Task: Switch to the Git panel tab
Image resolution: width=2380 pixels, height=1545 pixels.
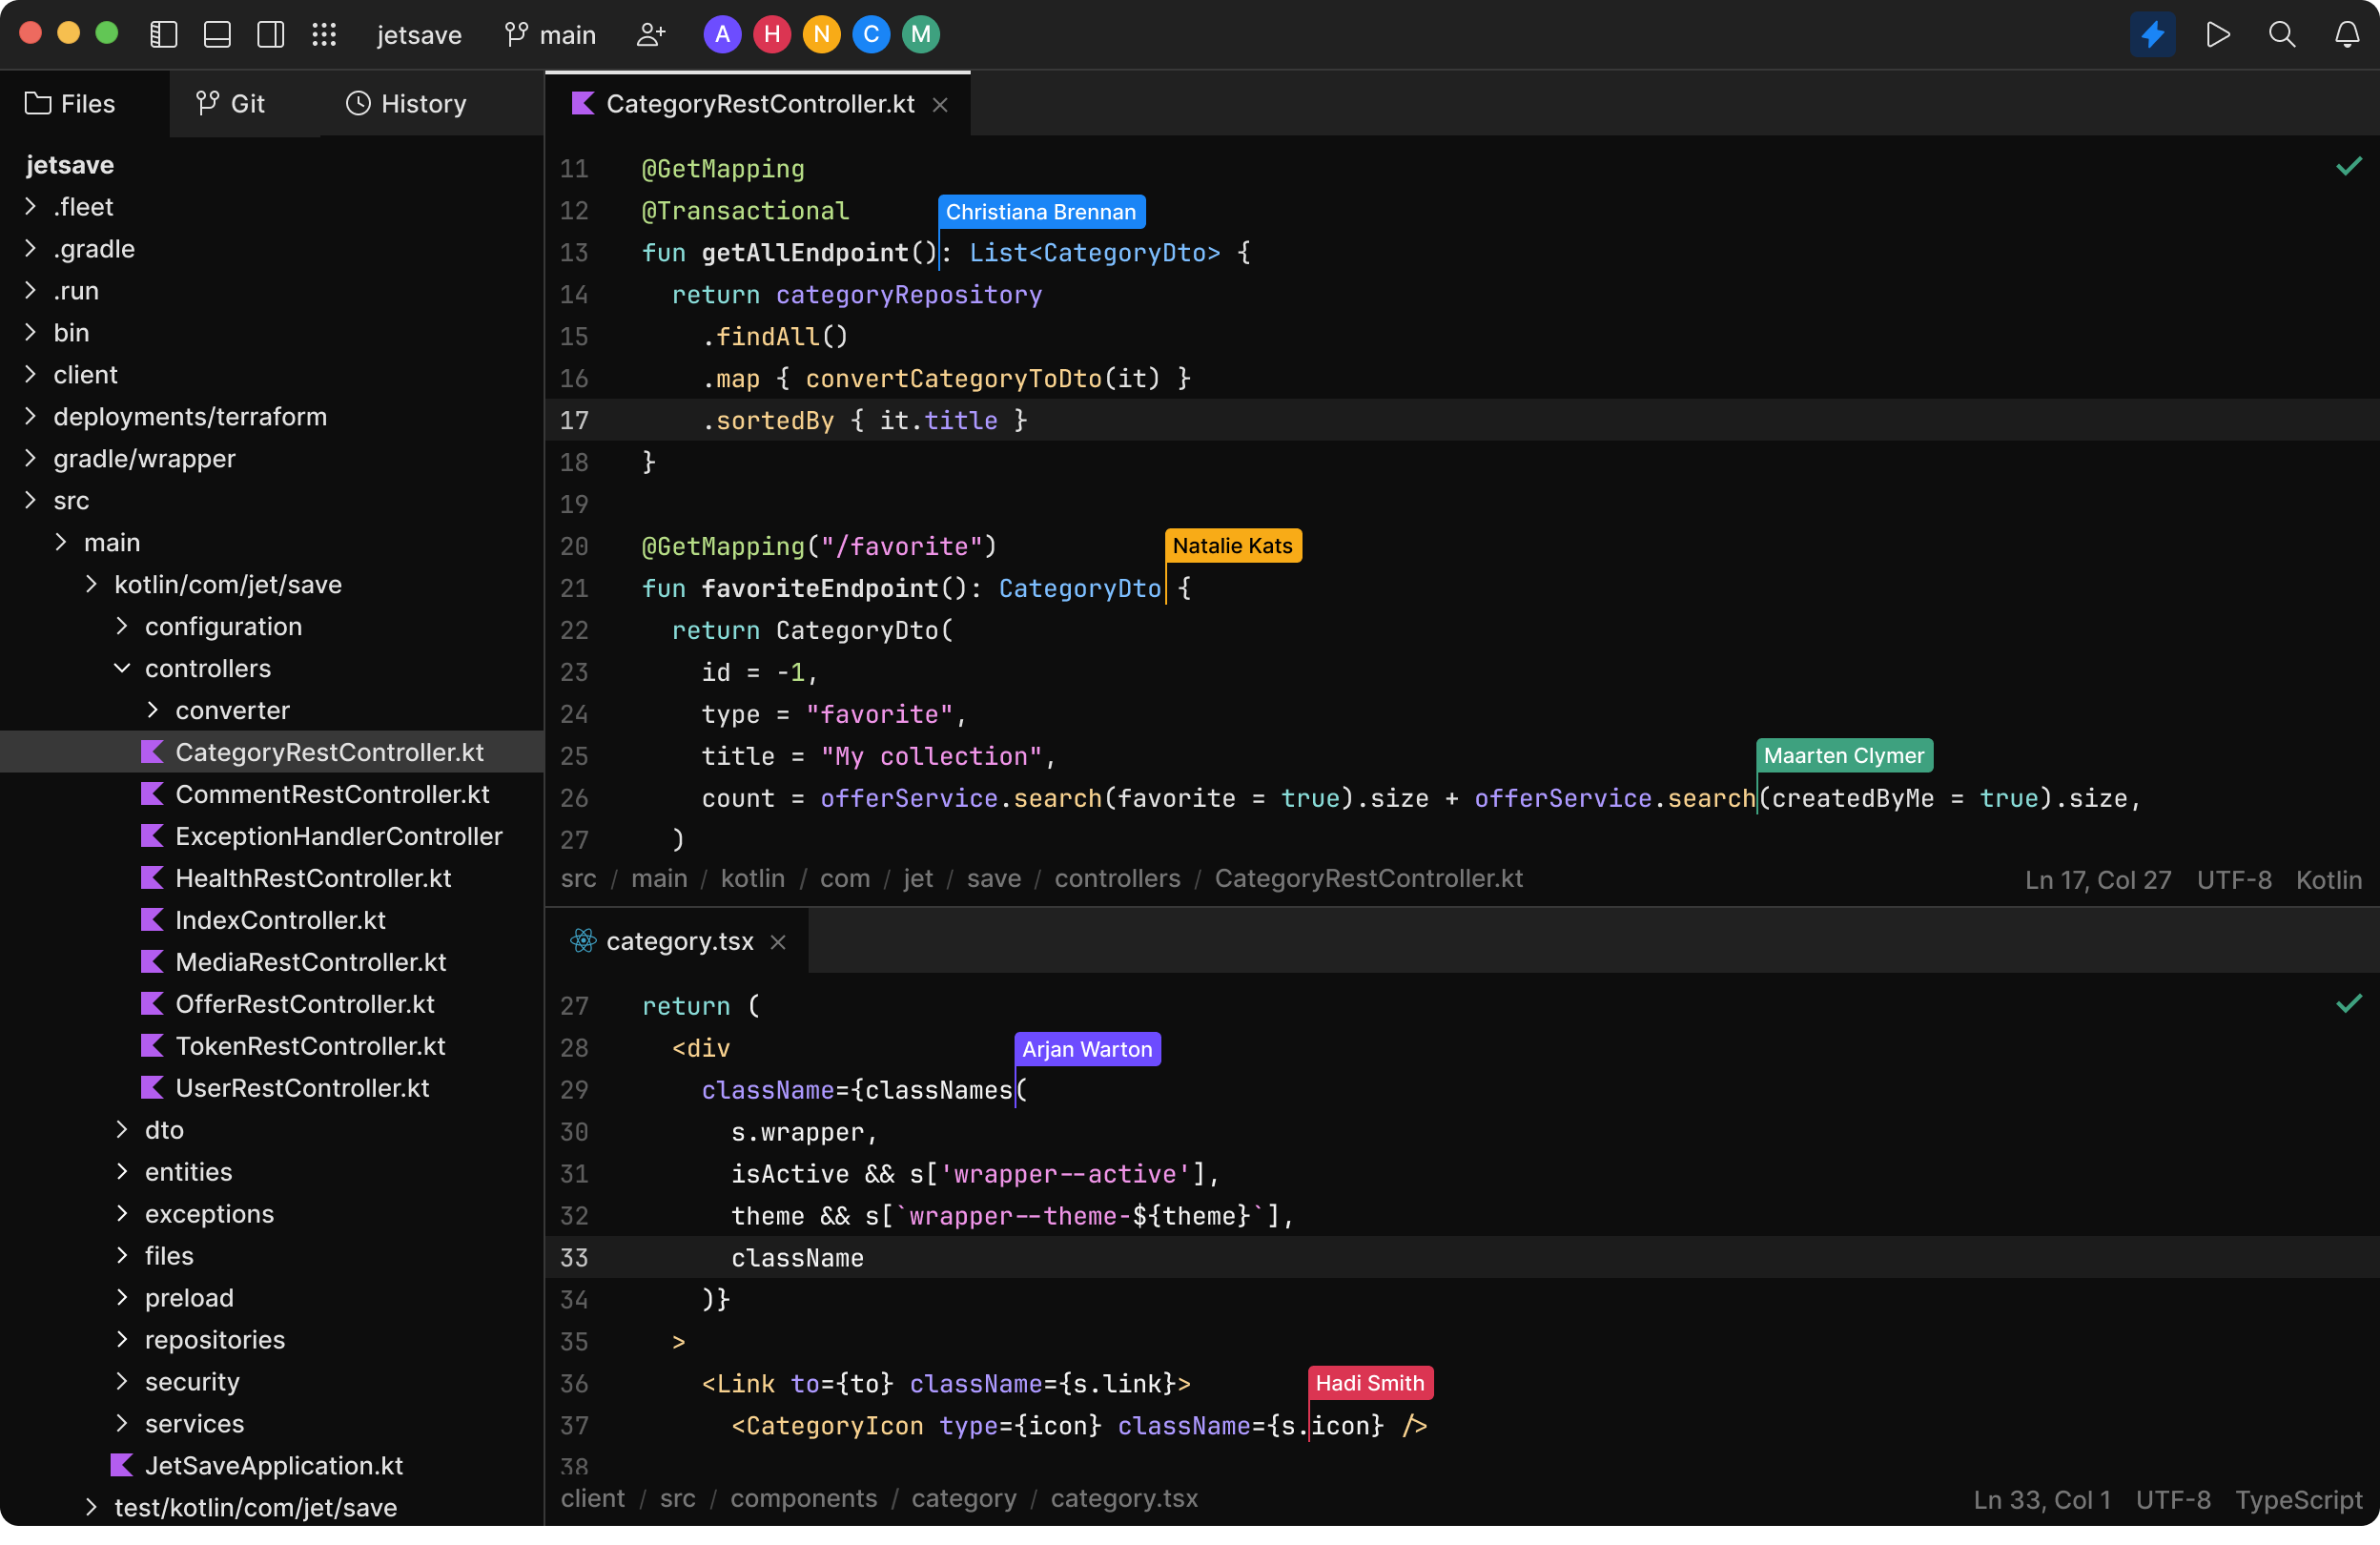Action: [232, 103]
